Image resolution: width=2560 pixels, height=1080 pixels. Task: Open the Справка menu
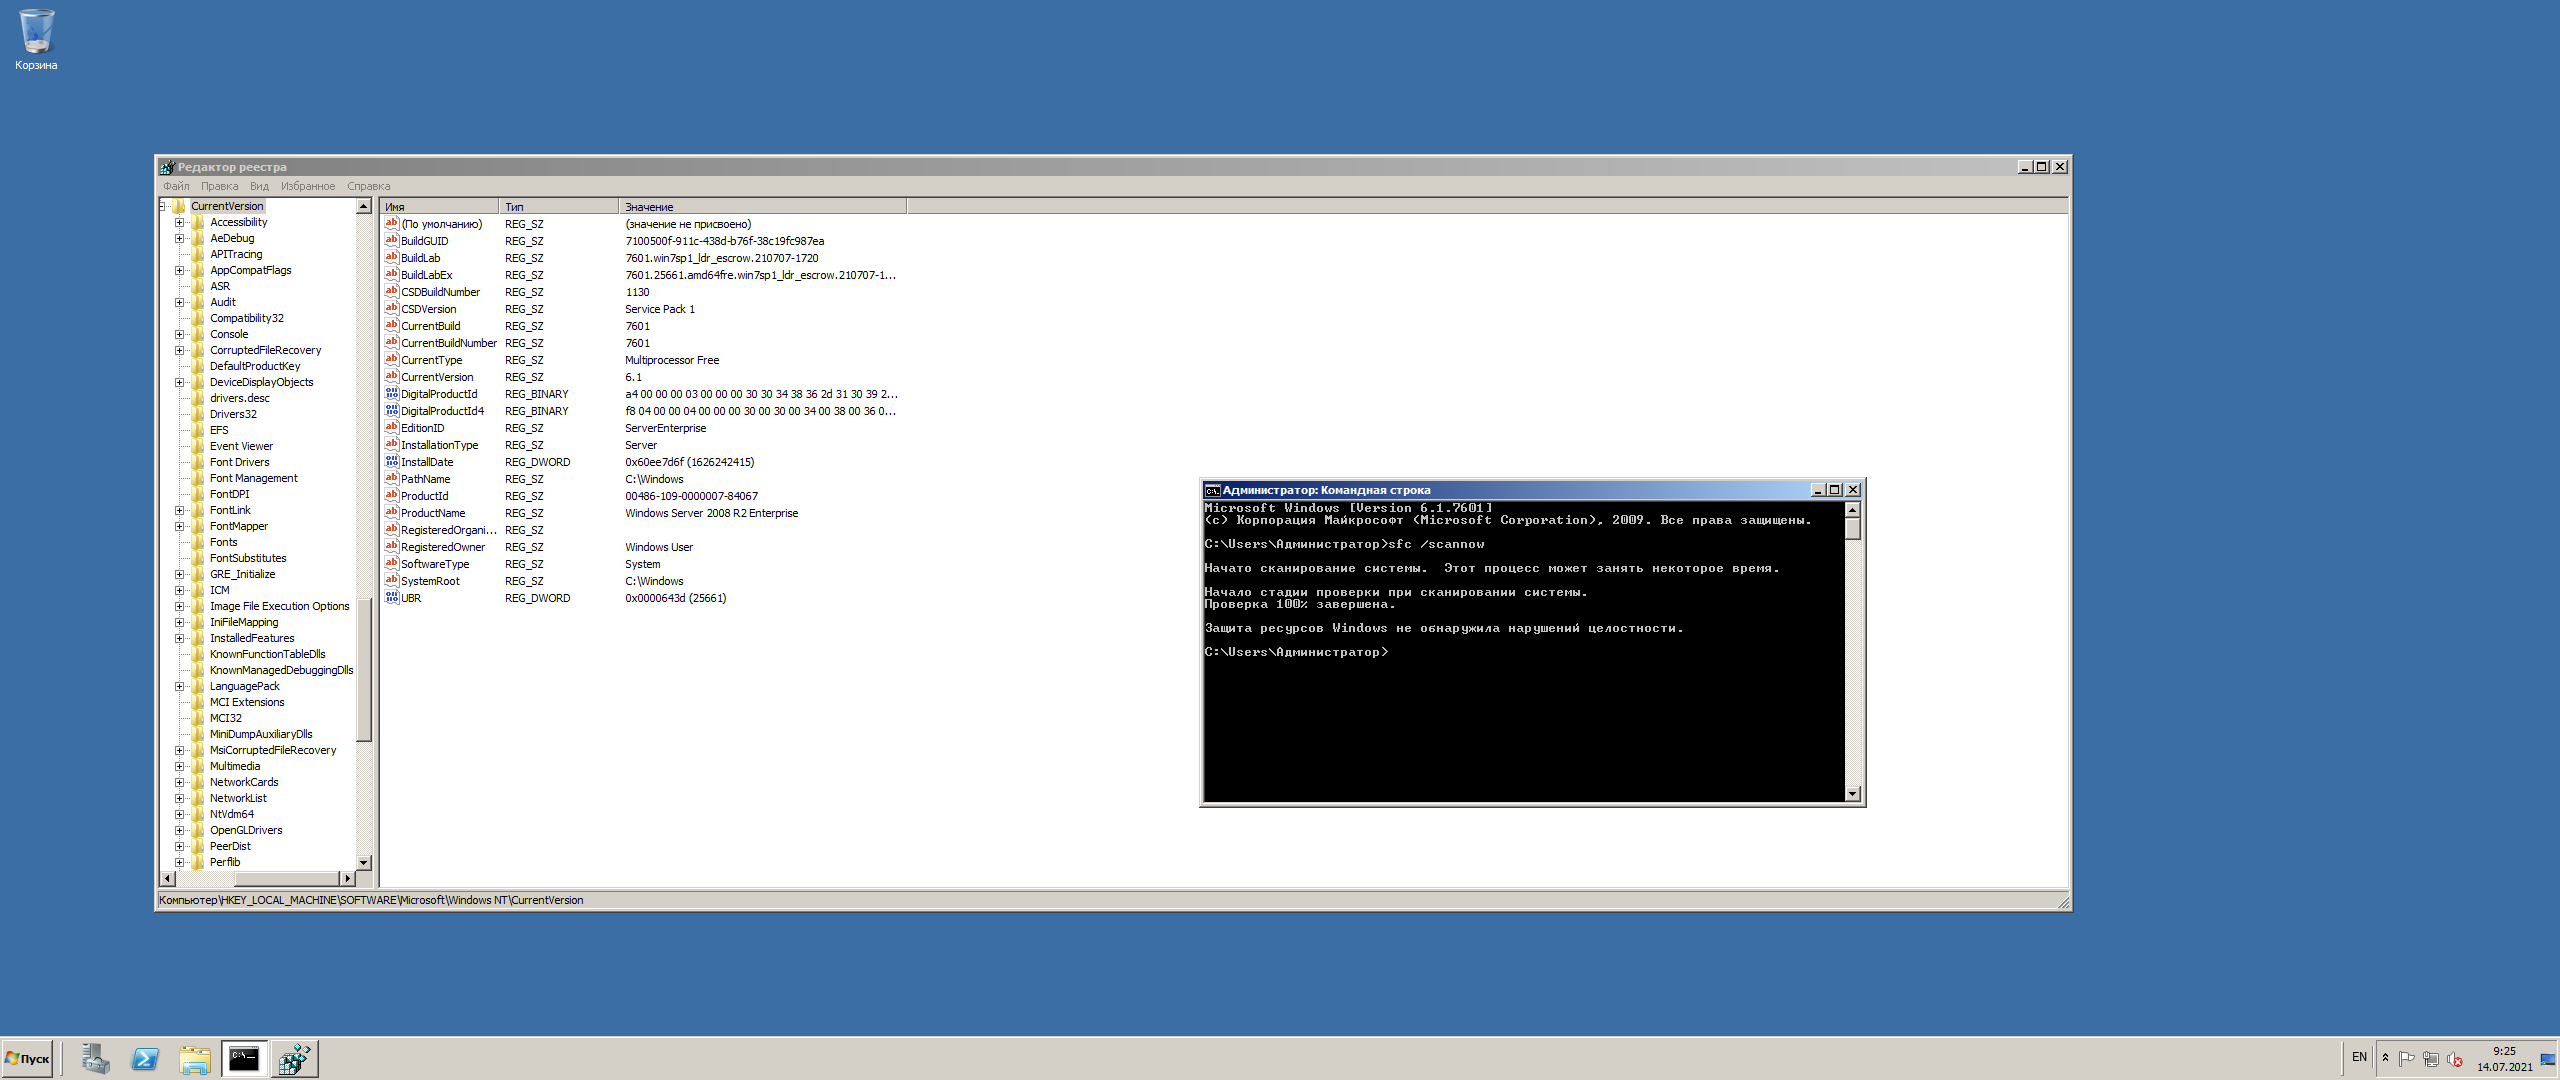pyautogui.click(x=369, y=186)
